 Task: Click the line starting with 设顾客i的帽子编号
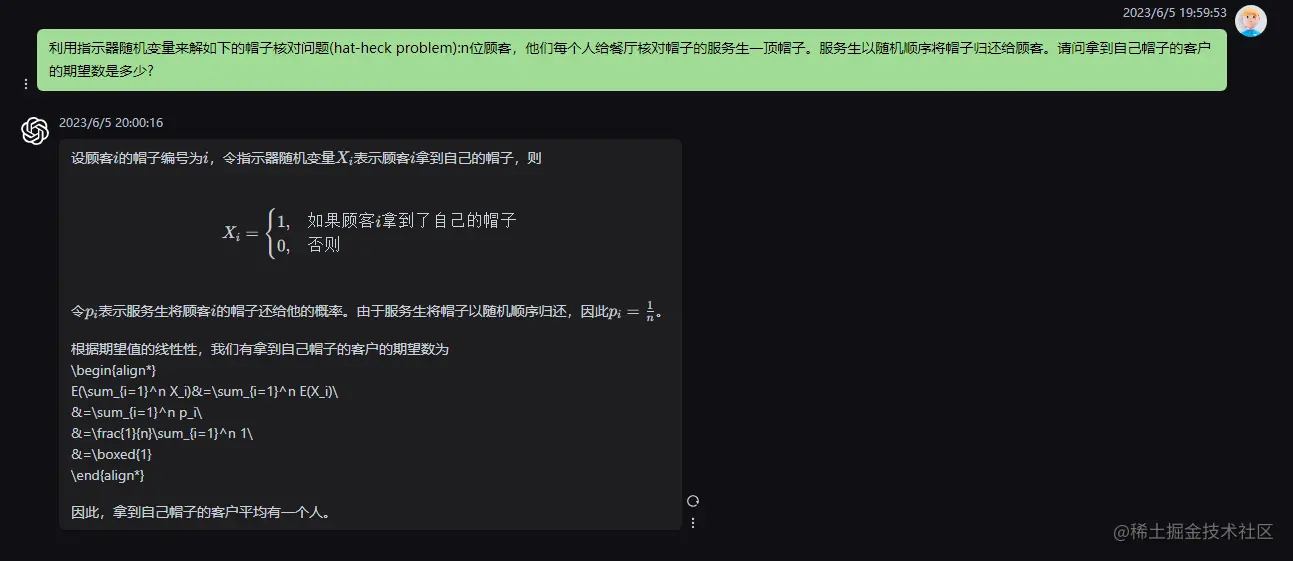coord(306,158)
